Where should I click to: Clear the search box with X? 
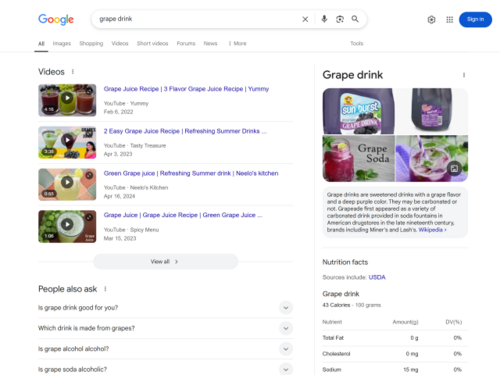tap(305, 19)
